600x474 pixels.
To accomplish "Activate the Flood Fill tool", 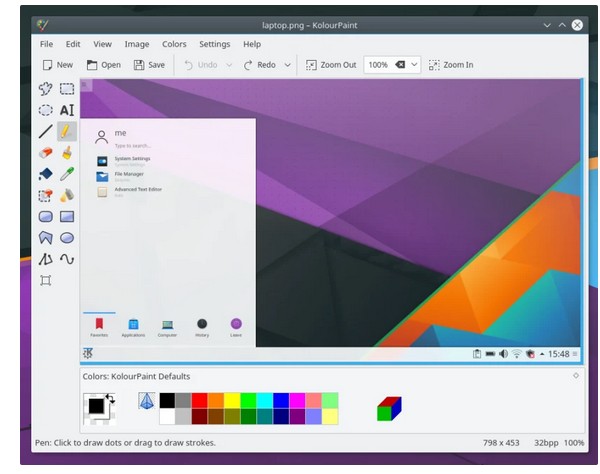I will (x=46, y=174).
